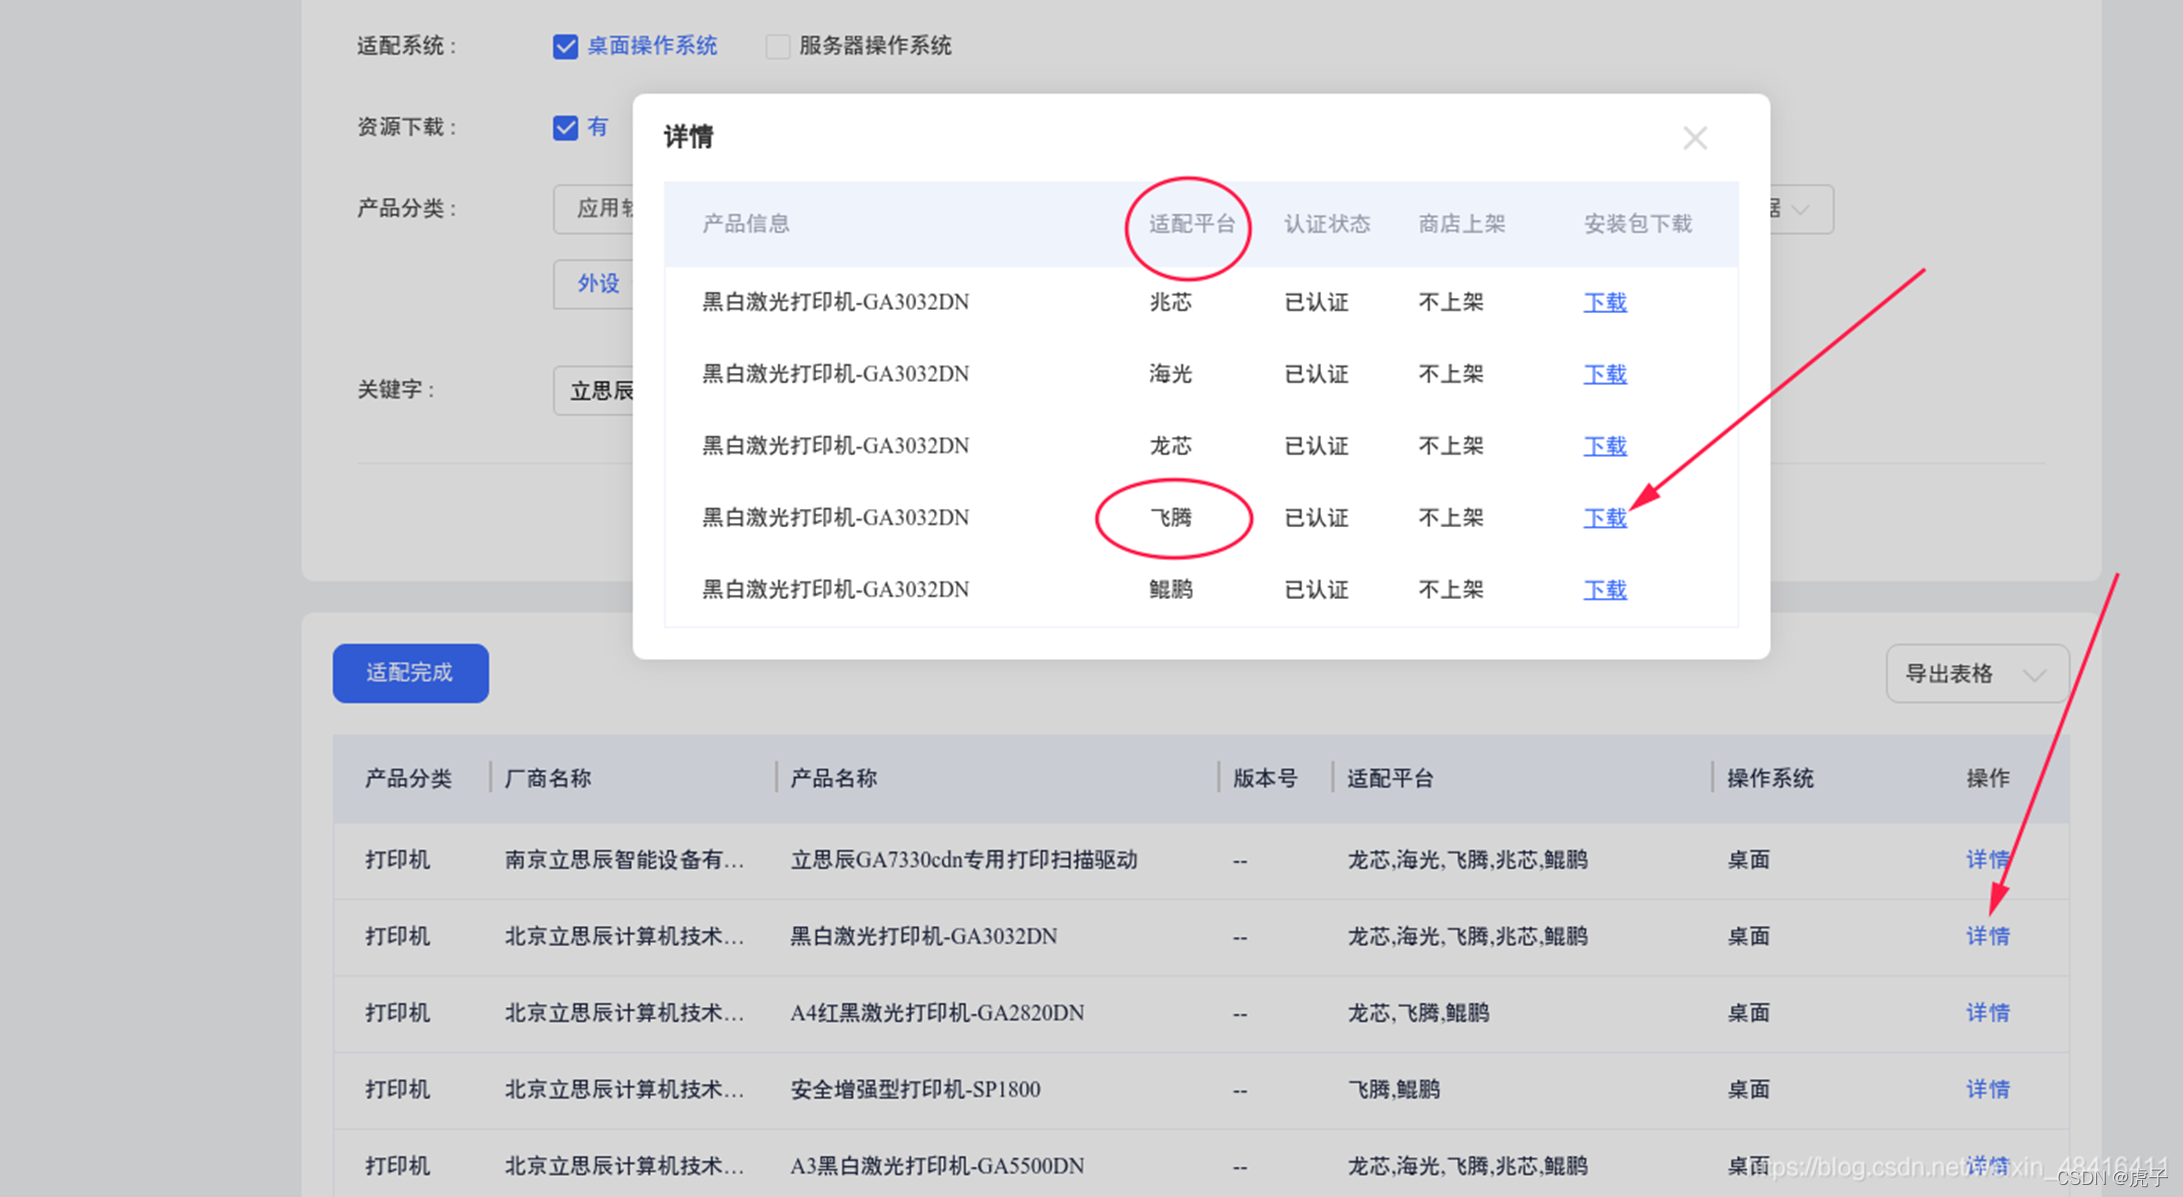The width and height of the screenshot is (2183, 1197).
Task: Download the 海光 platform package
Action: pos(1604,374)
